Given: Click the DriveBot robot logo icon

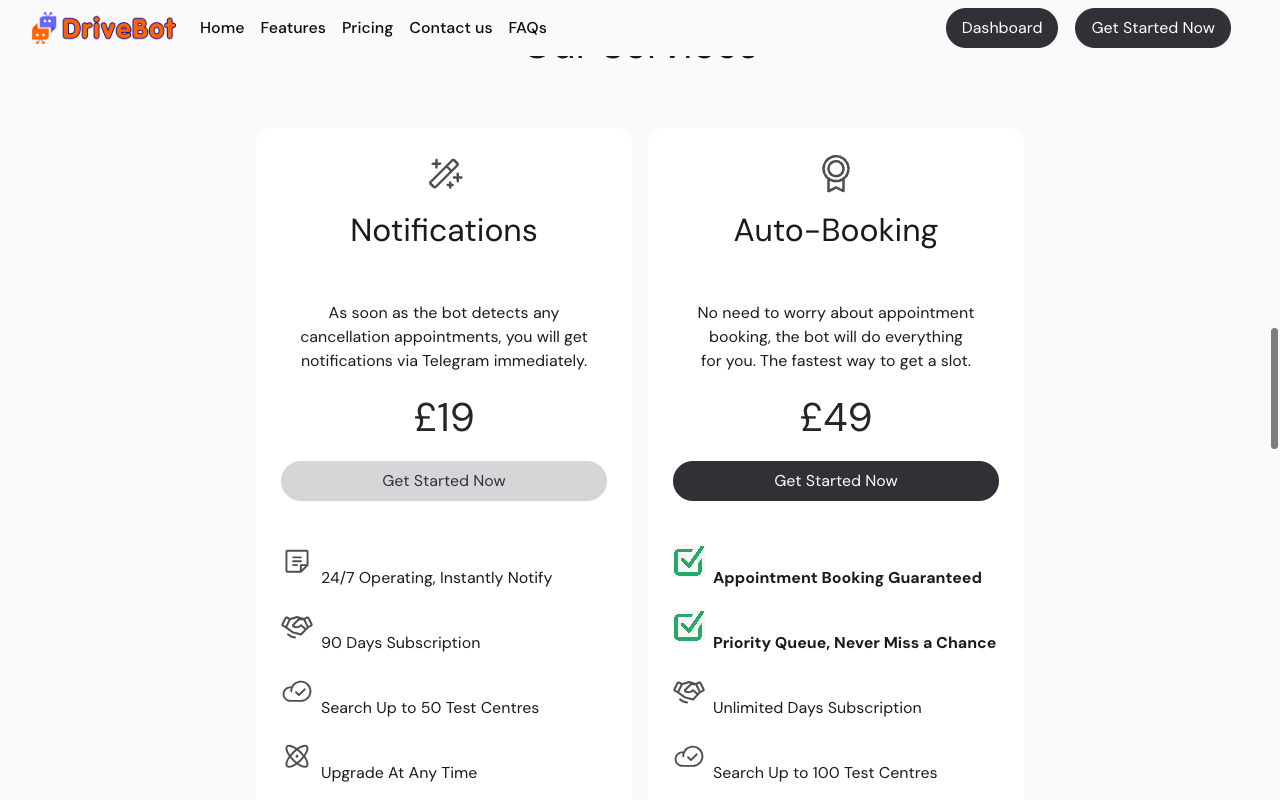Looking at the screenshot, I should coord(42,27).
